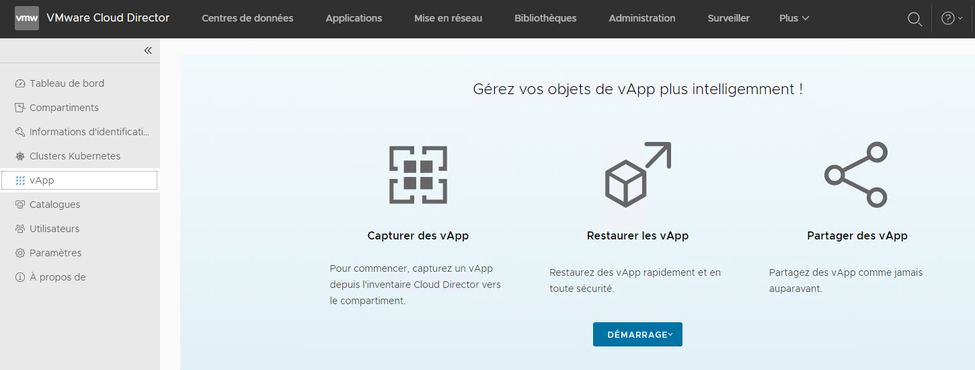Click the VMware logo icon
Viewport: 975px width, 370px height.
(x=27, y=18)
